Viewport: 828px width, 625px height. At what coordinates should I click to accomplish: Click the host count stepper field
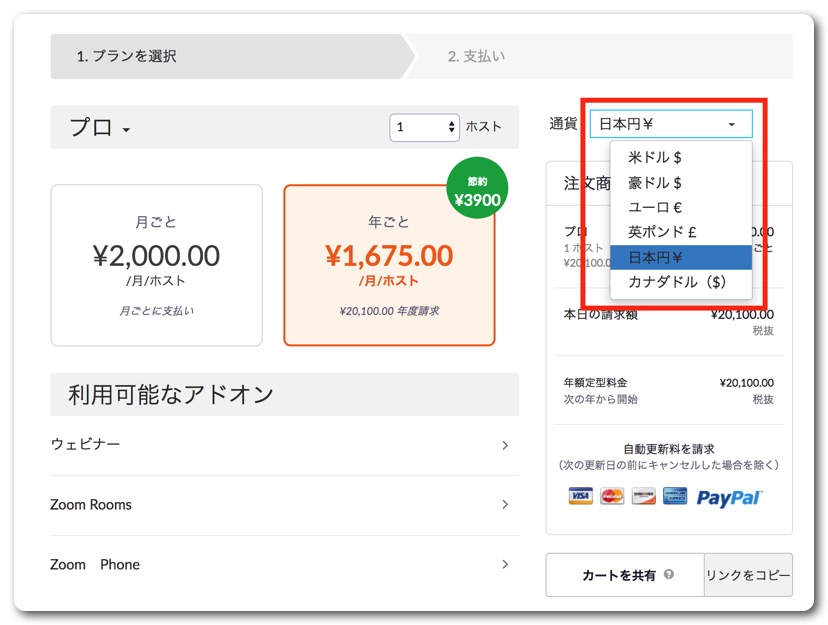424,127
